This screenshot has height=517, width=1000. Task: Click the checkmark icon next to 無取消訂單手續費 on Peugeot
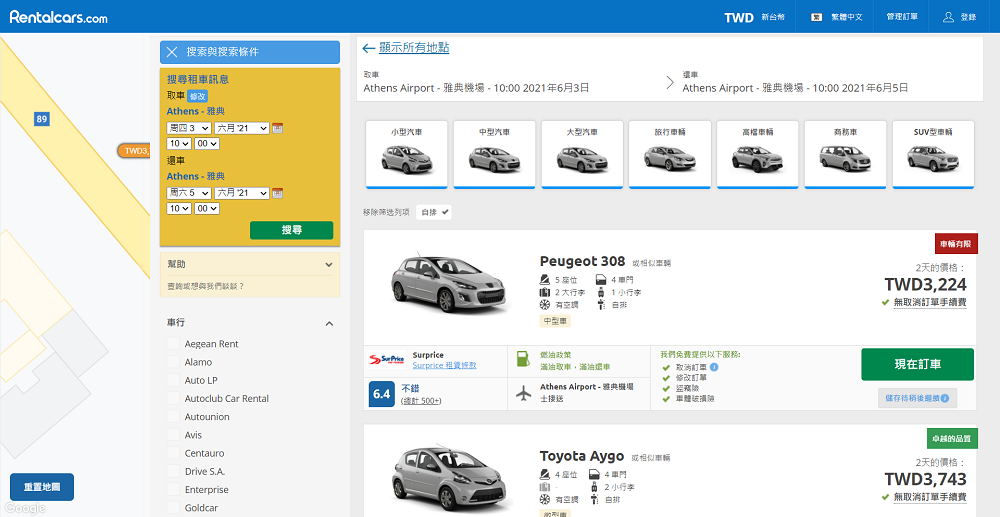(x=885, y=302)
